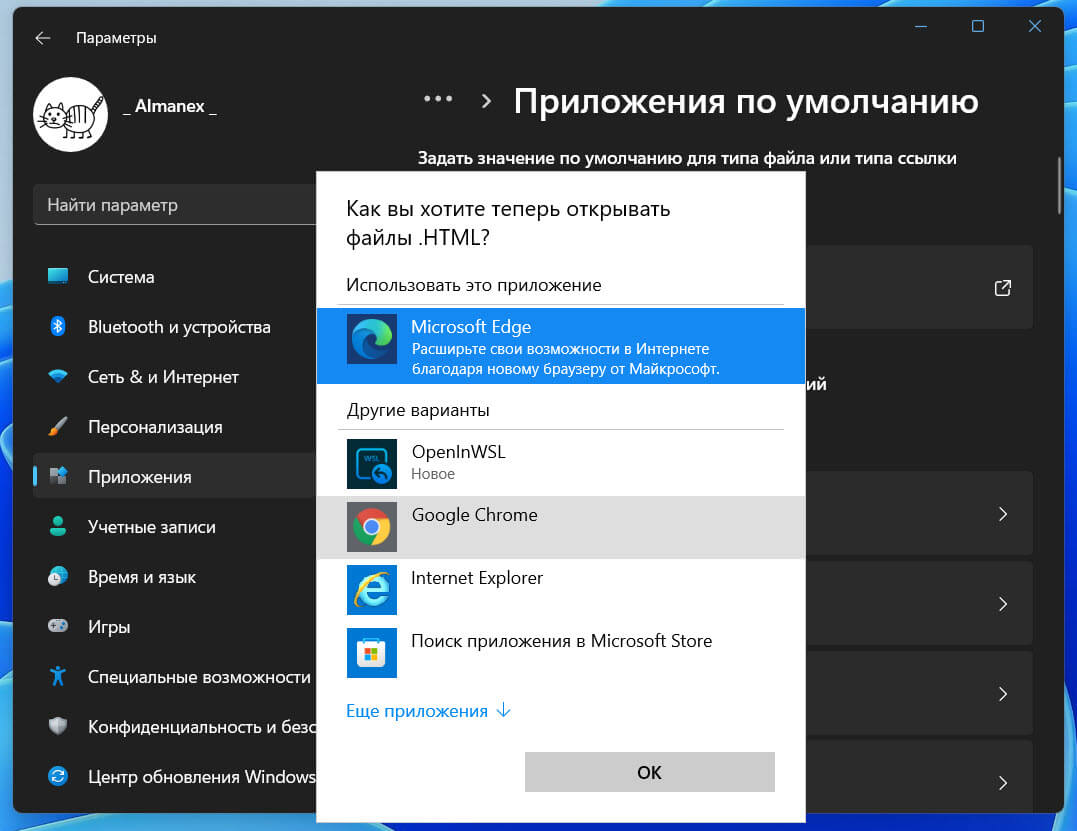Viewport: 1077px width, 831px height.
Task: Click the open-external-link icon on the right
Action: click(1003, 288)
